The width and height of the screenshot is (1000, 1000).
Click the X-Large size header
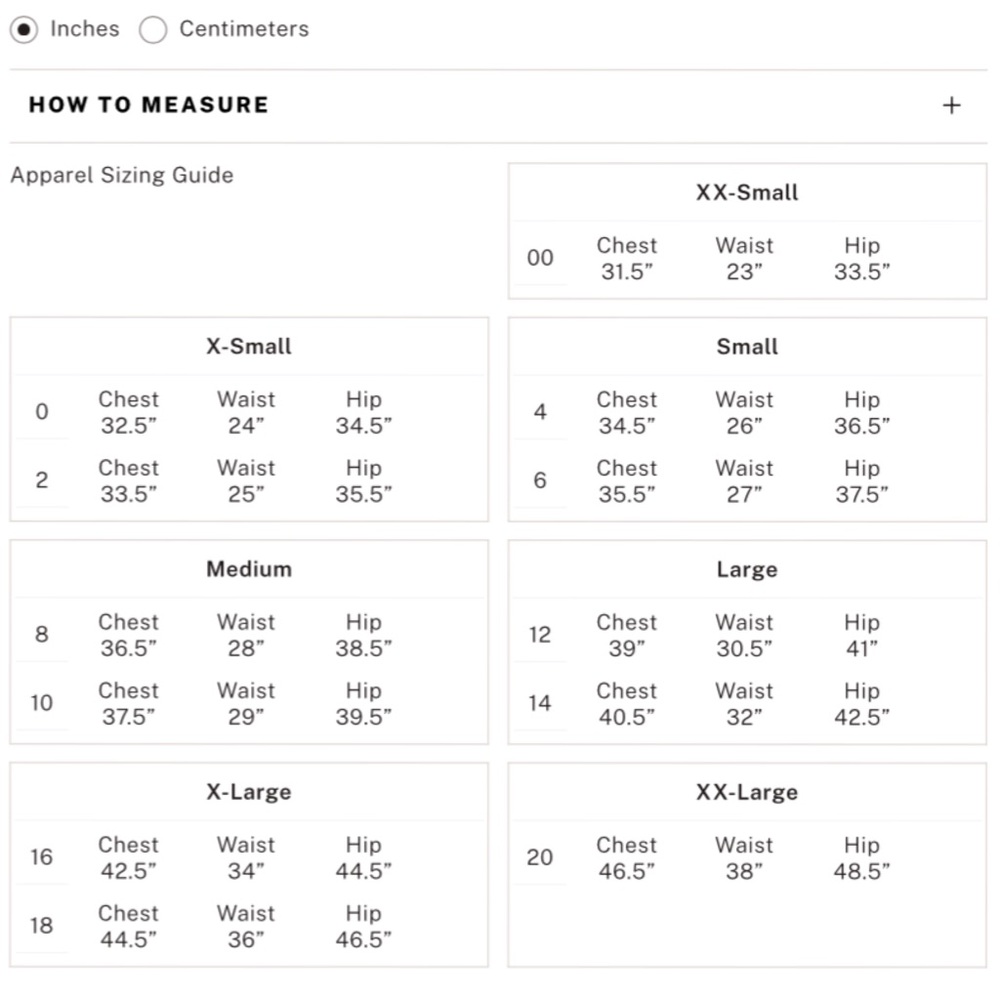pyautogui.click(x=249, y=791)
